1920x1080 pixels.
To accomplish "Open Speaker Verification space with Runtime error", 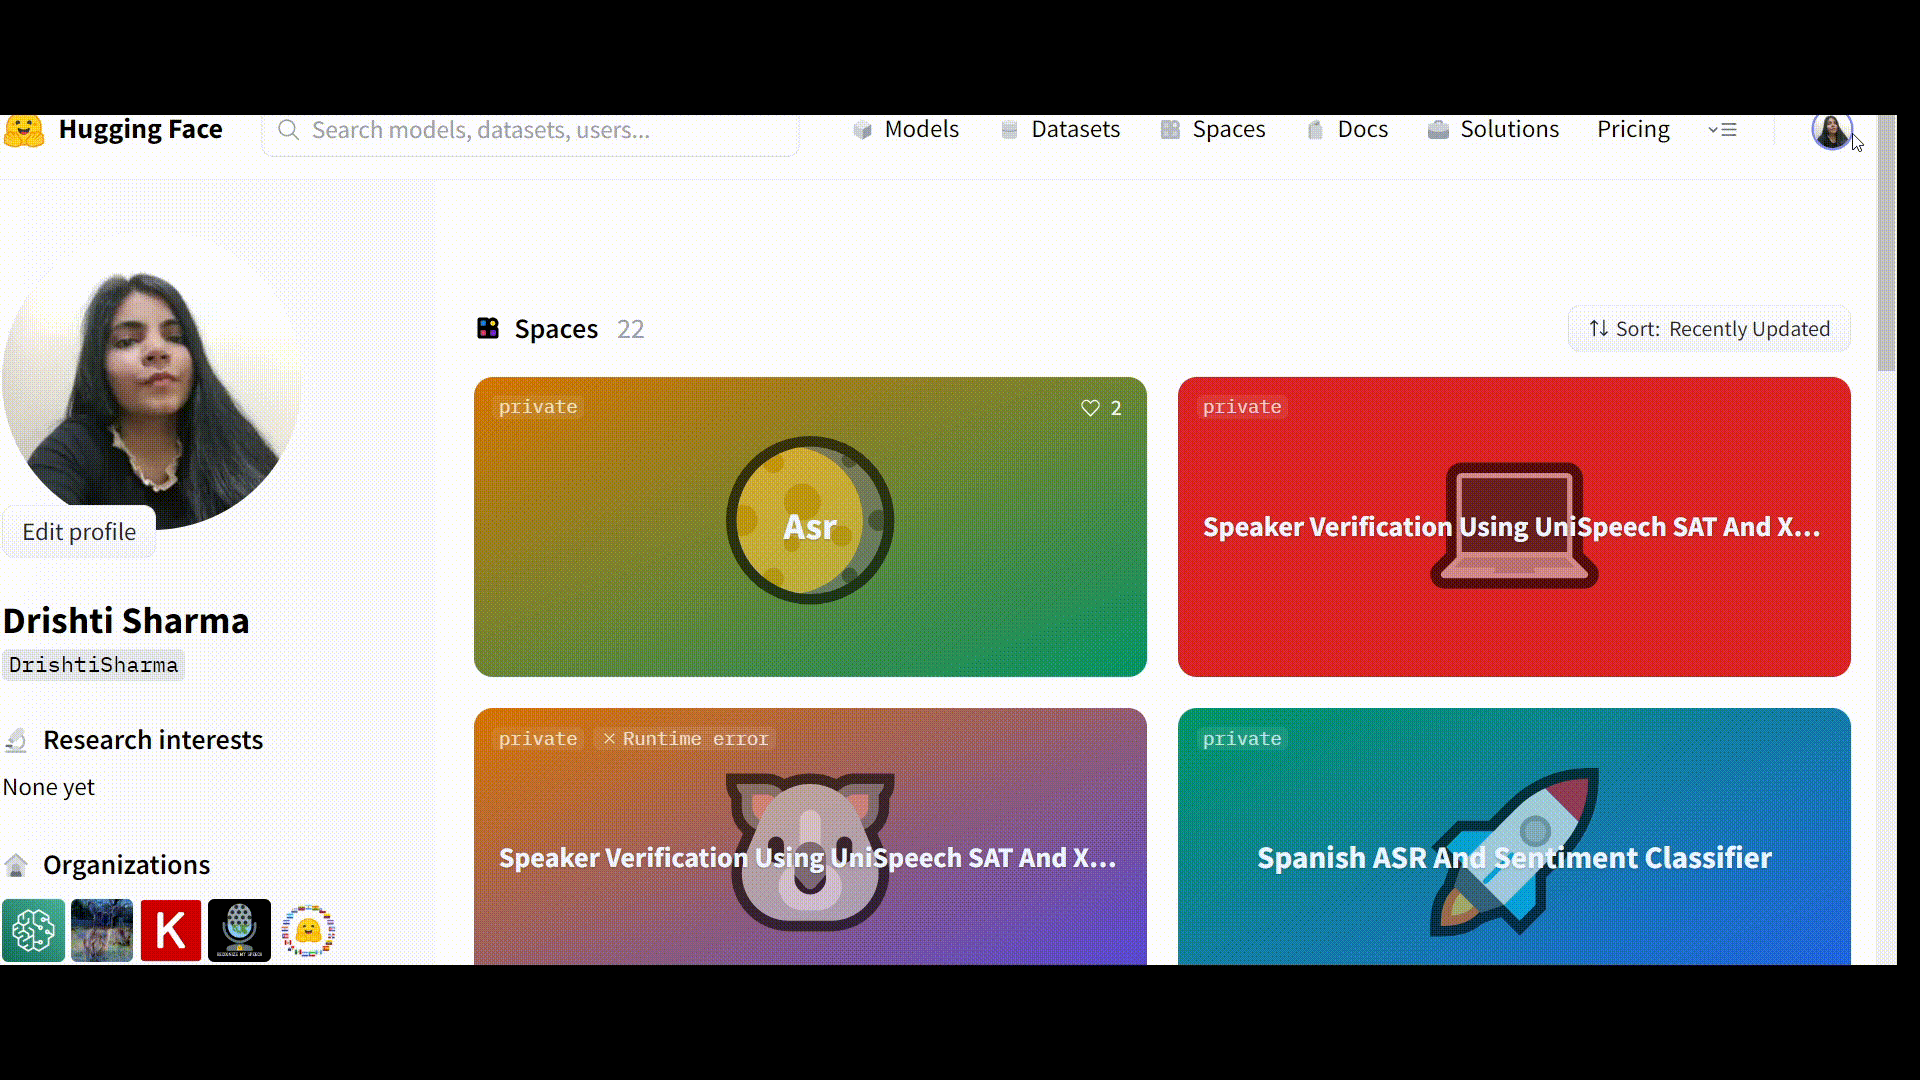I will click(x=810, y=837).
